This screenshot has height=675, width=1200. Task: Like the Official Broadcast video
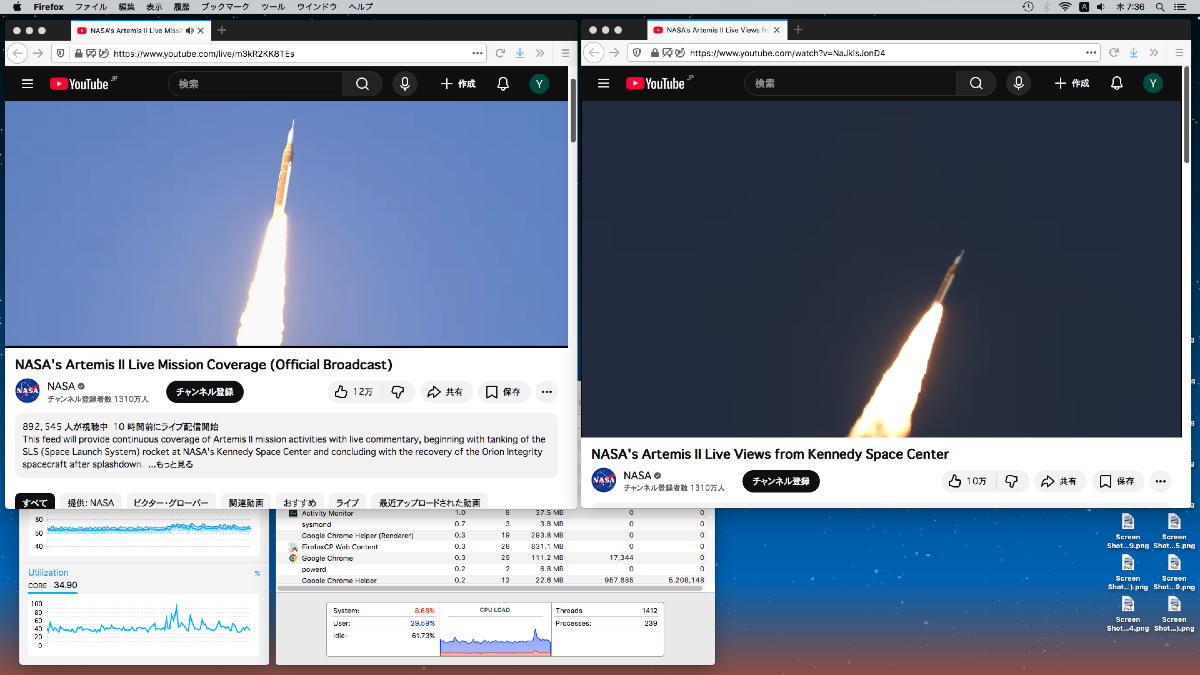coord(353,392)
